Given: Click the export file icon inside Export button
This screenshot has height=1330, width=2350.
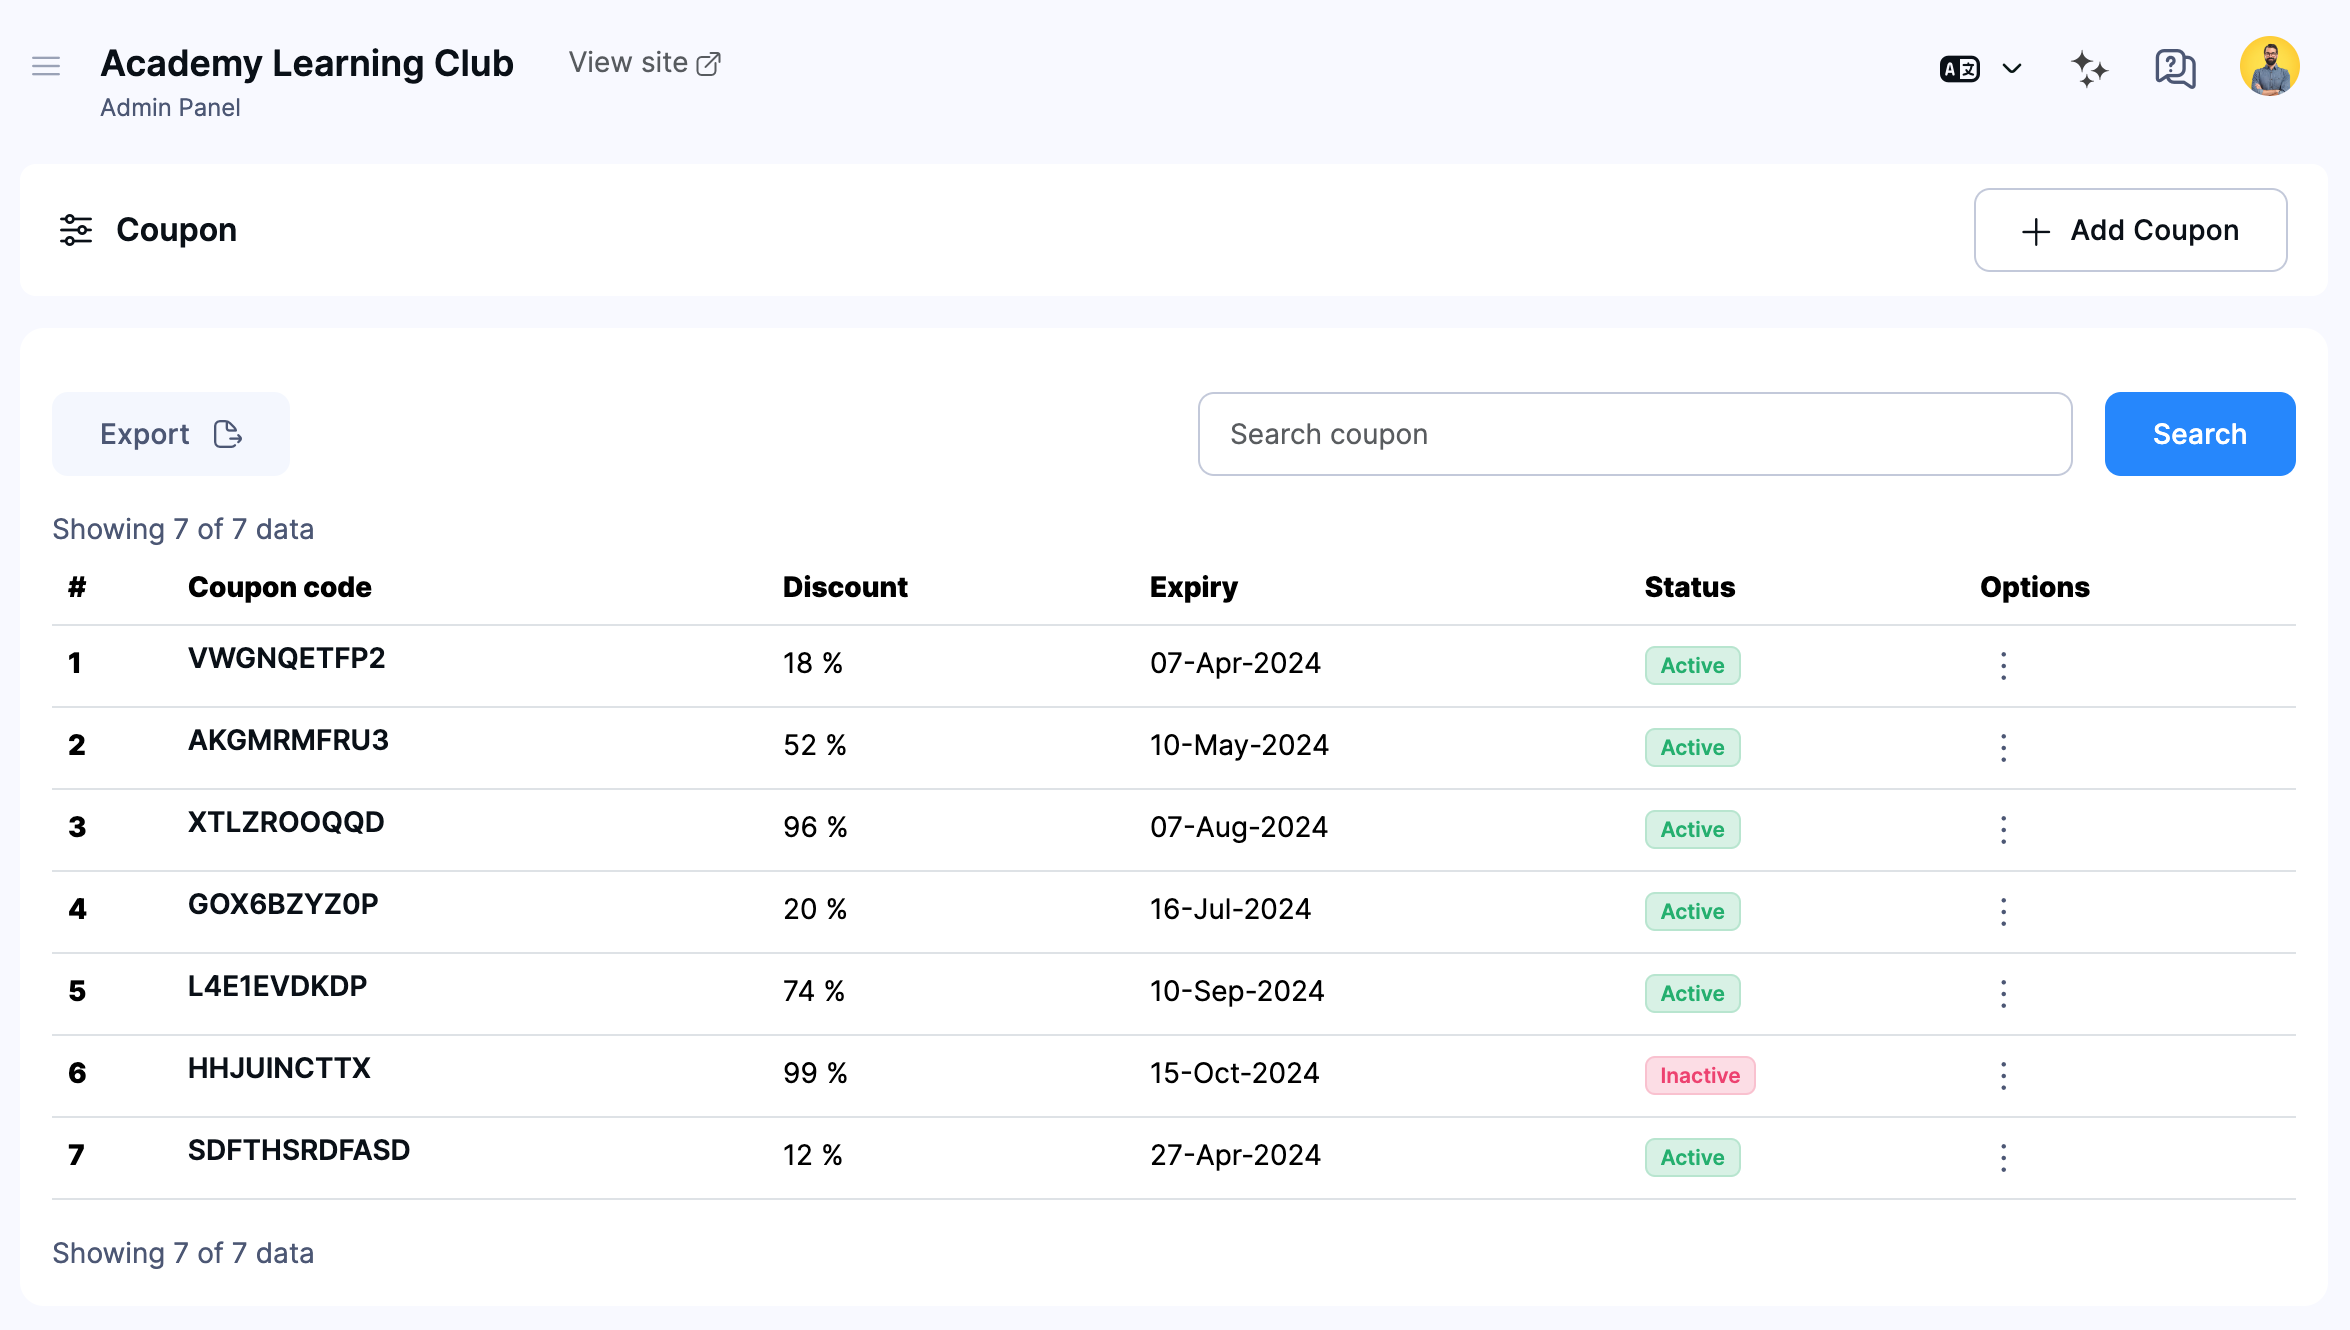Looking at the screenshot, I should coord(227,434).
